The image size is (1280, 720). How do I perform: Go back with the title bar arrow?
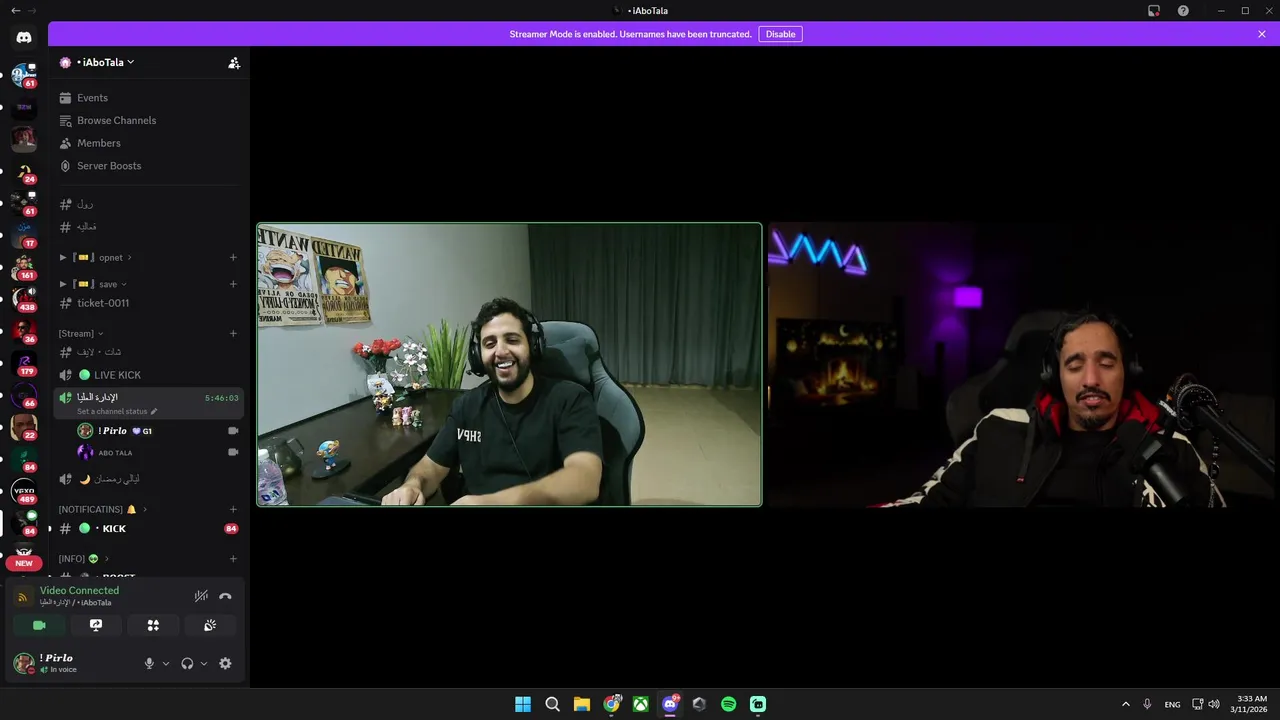[15, 10]
